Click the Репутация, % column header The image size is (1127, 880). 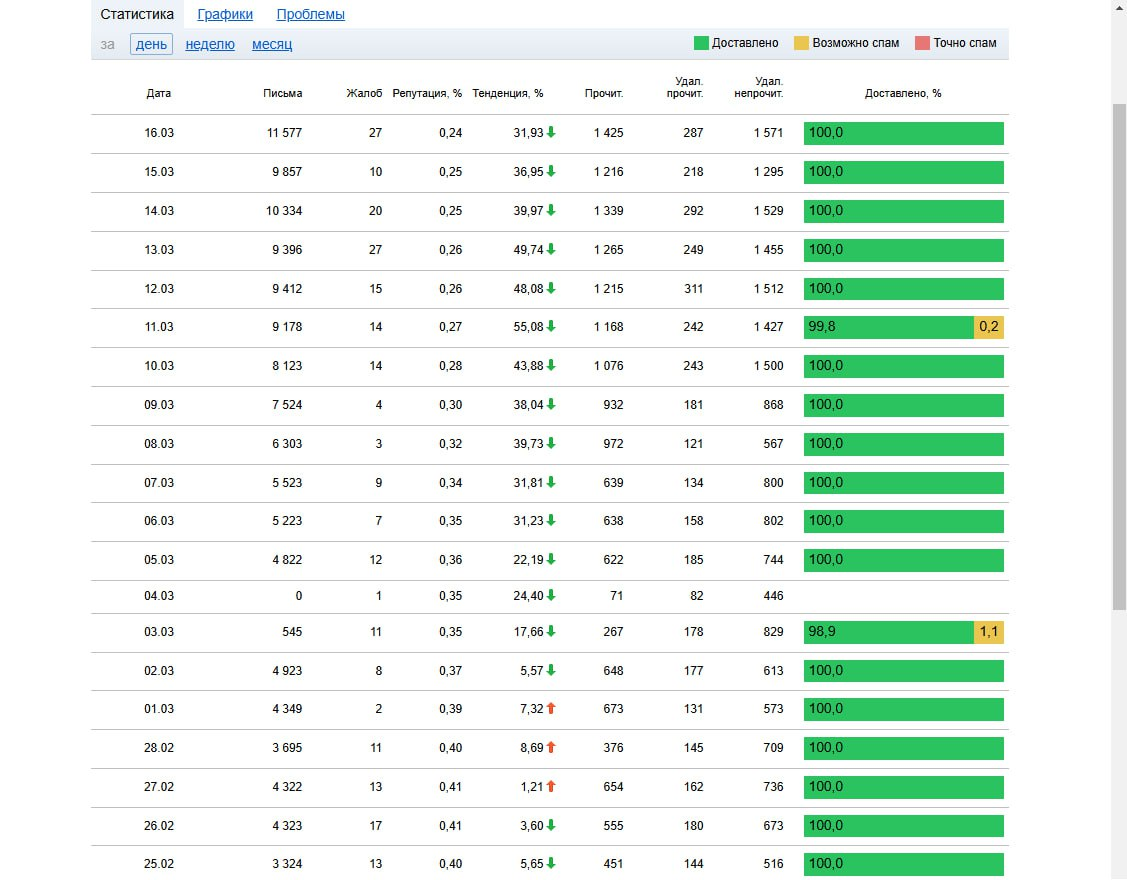coord(427,93)
